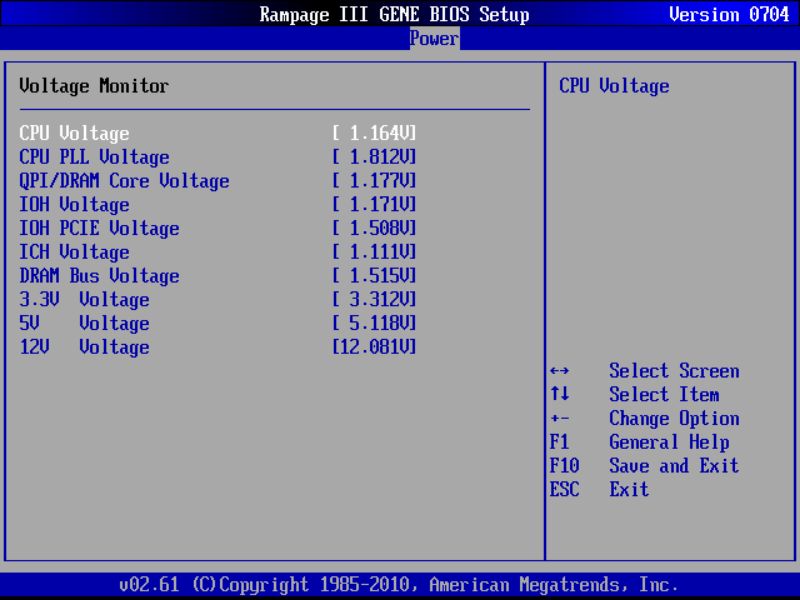This screenshot has width=800, height=600.
Task: Click the General Help hint
Action: (669, 442)
